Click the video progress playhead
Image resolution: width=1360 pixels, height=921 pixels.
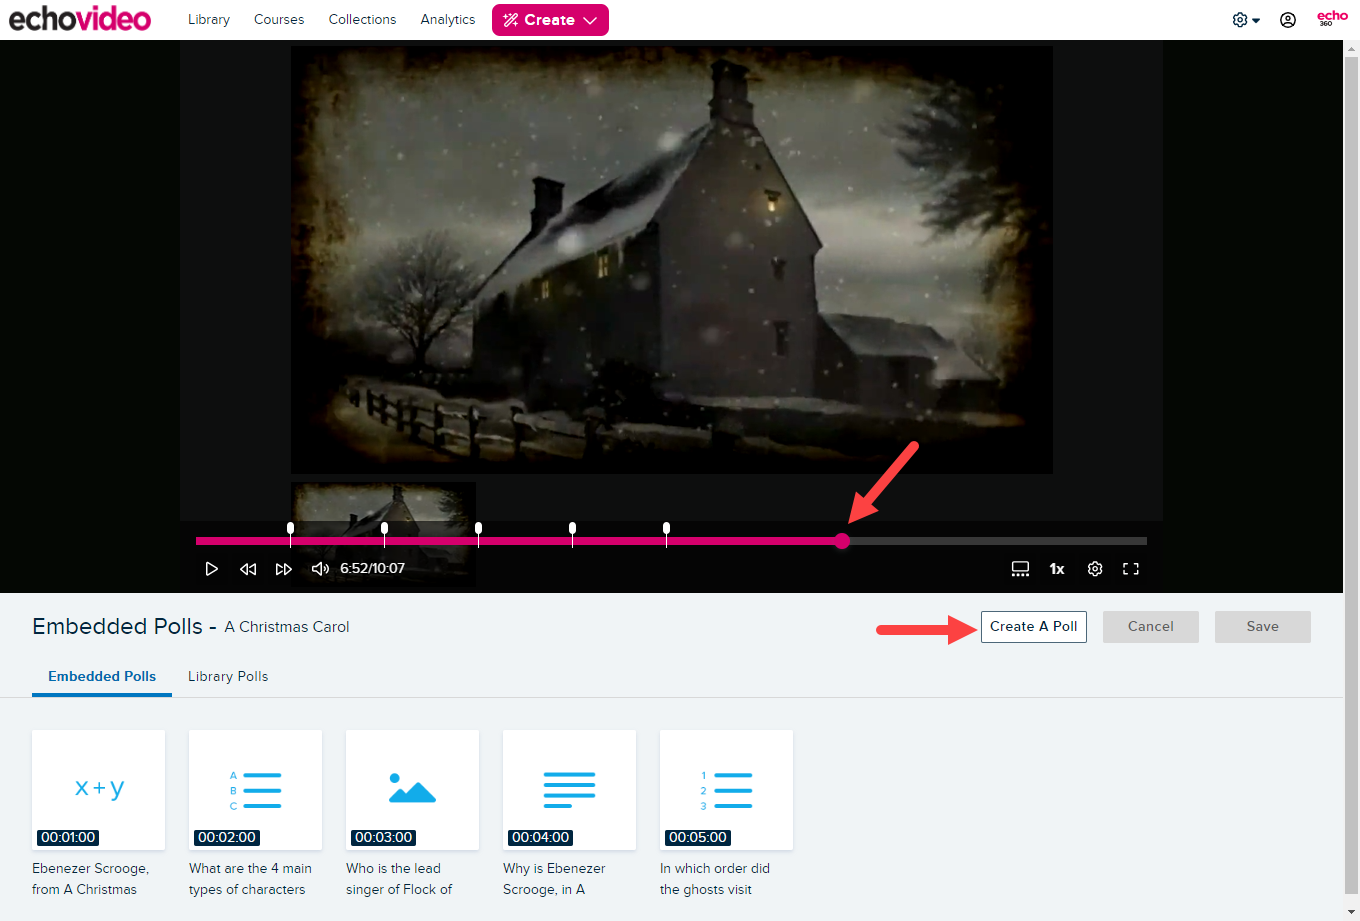pos(842,541)
